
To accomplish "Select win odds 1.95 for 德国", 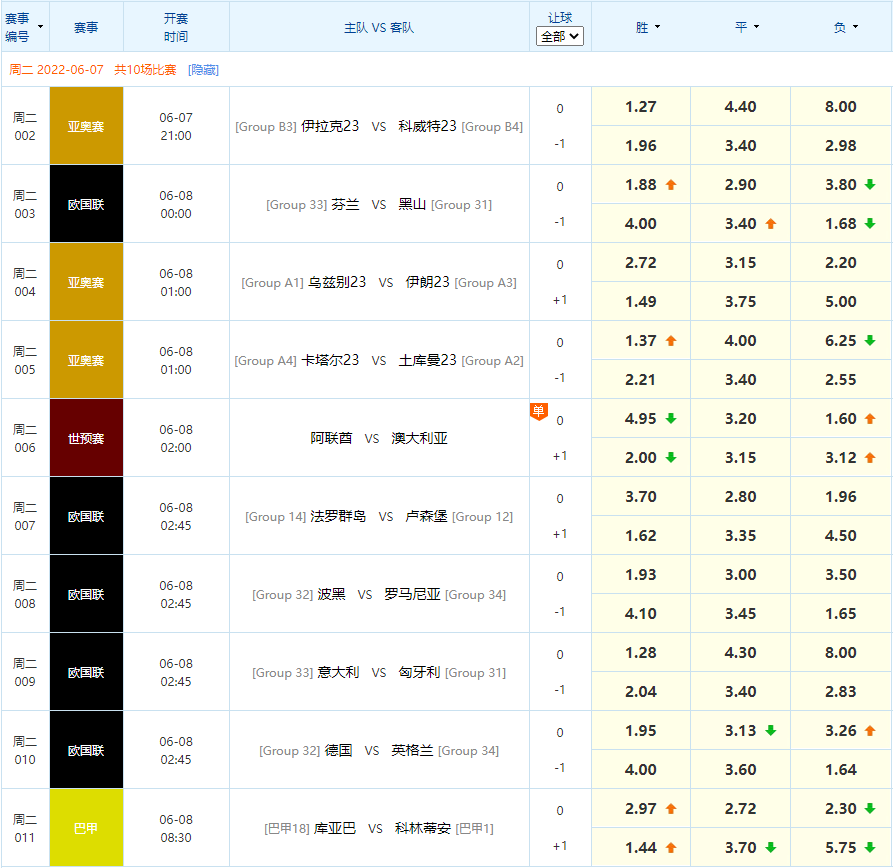I will [x=641, y=731].
